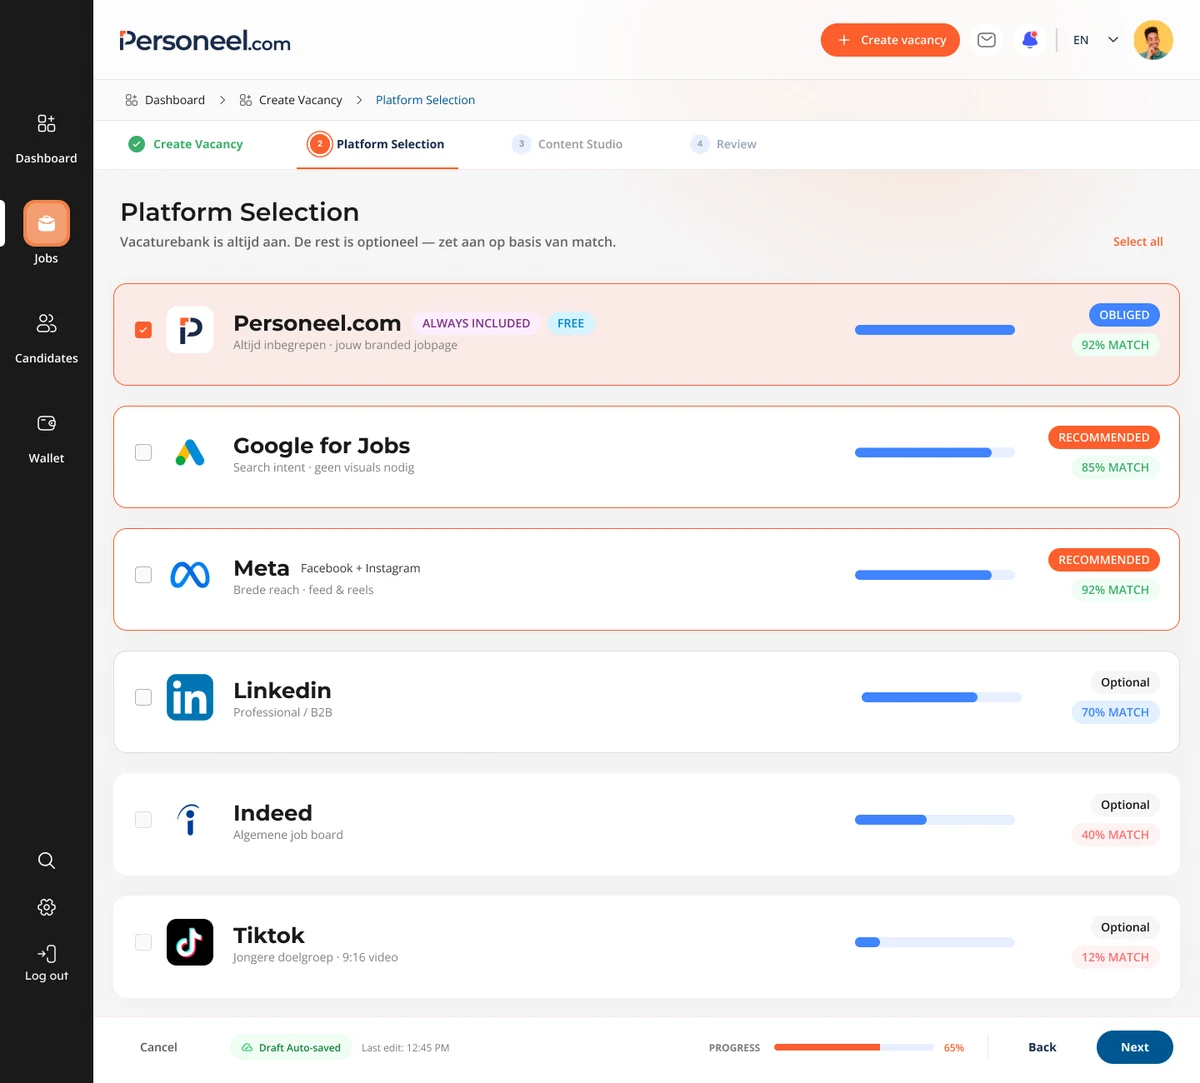
Task: Open the notifications bell
Action: (1030, 40)
